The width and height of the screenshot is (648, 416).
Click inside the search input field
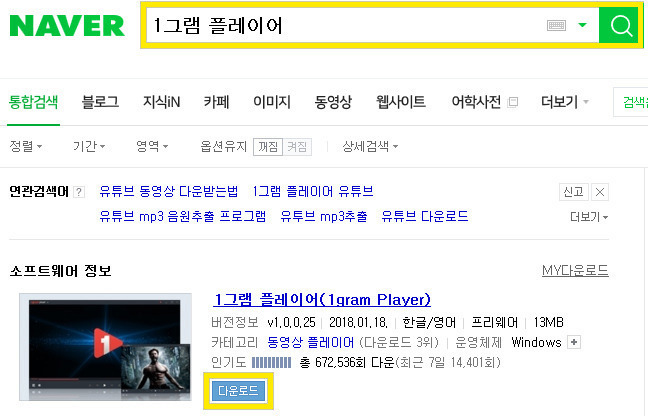(345, 25)
